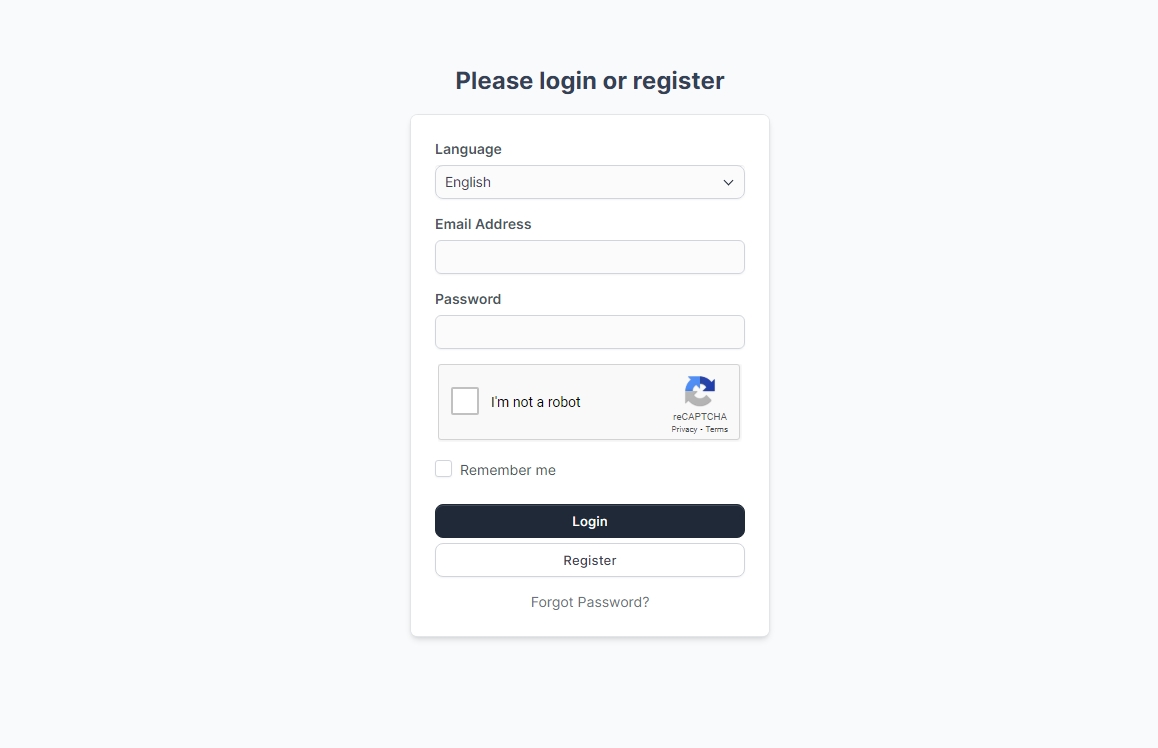Click the "Language" field label
The height and width of the screenshot is (748, 1158).
(468, 149)
